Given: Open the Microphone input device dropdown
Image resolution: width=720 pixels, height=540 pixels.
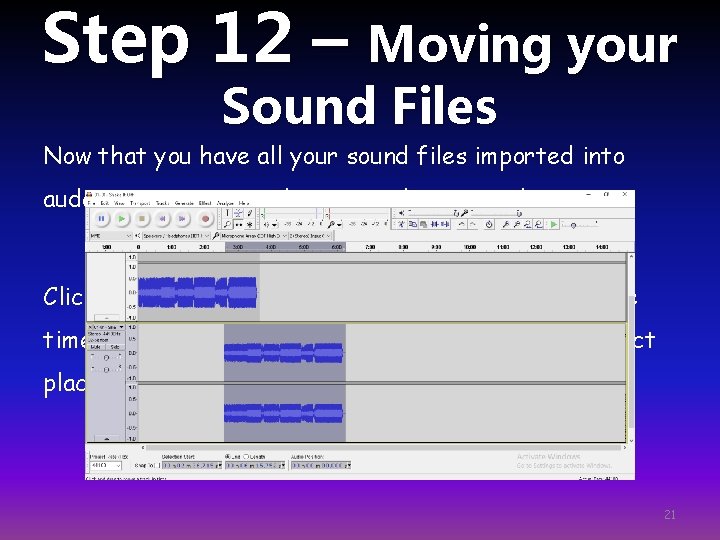Looking at the screenshot, I should coord(253,236).
